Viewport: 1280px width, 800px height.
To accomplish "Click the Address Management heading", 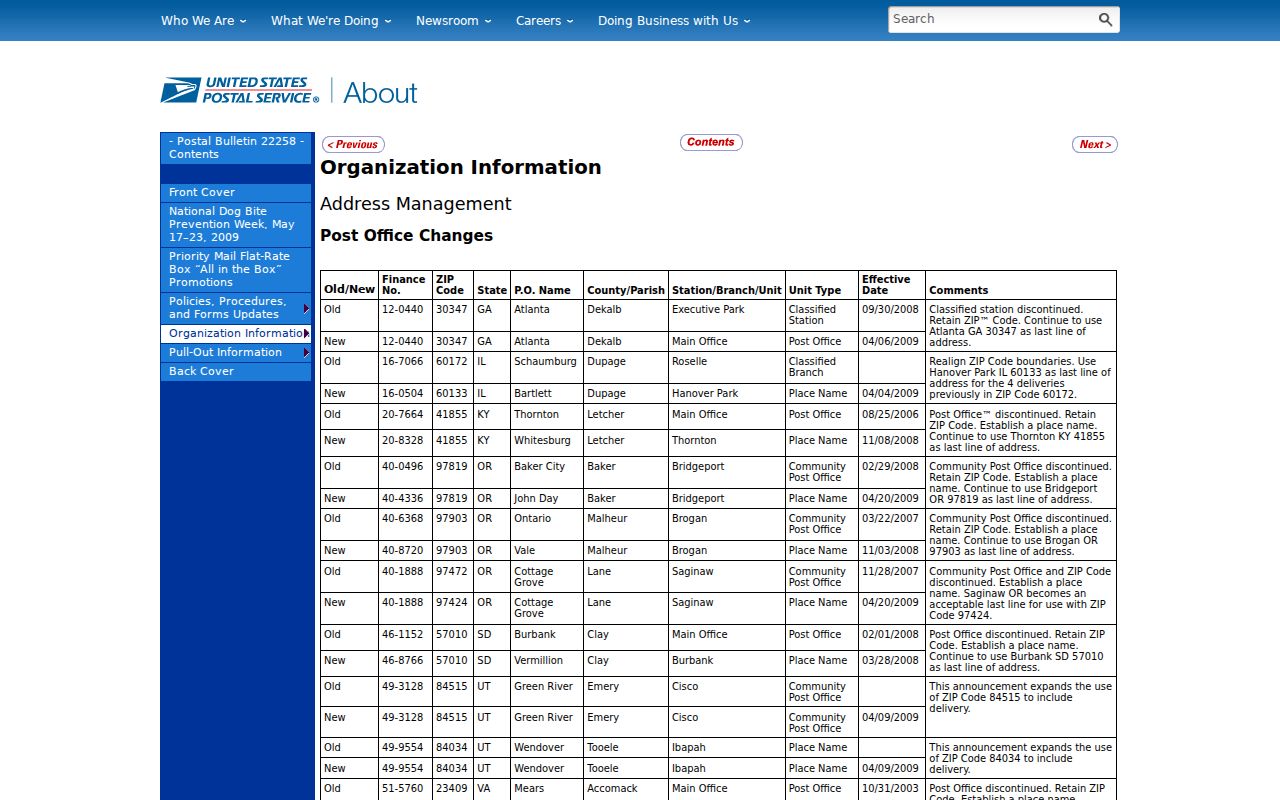I will [415, 204].
